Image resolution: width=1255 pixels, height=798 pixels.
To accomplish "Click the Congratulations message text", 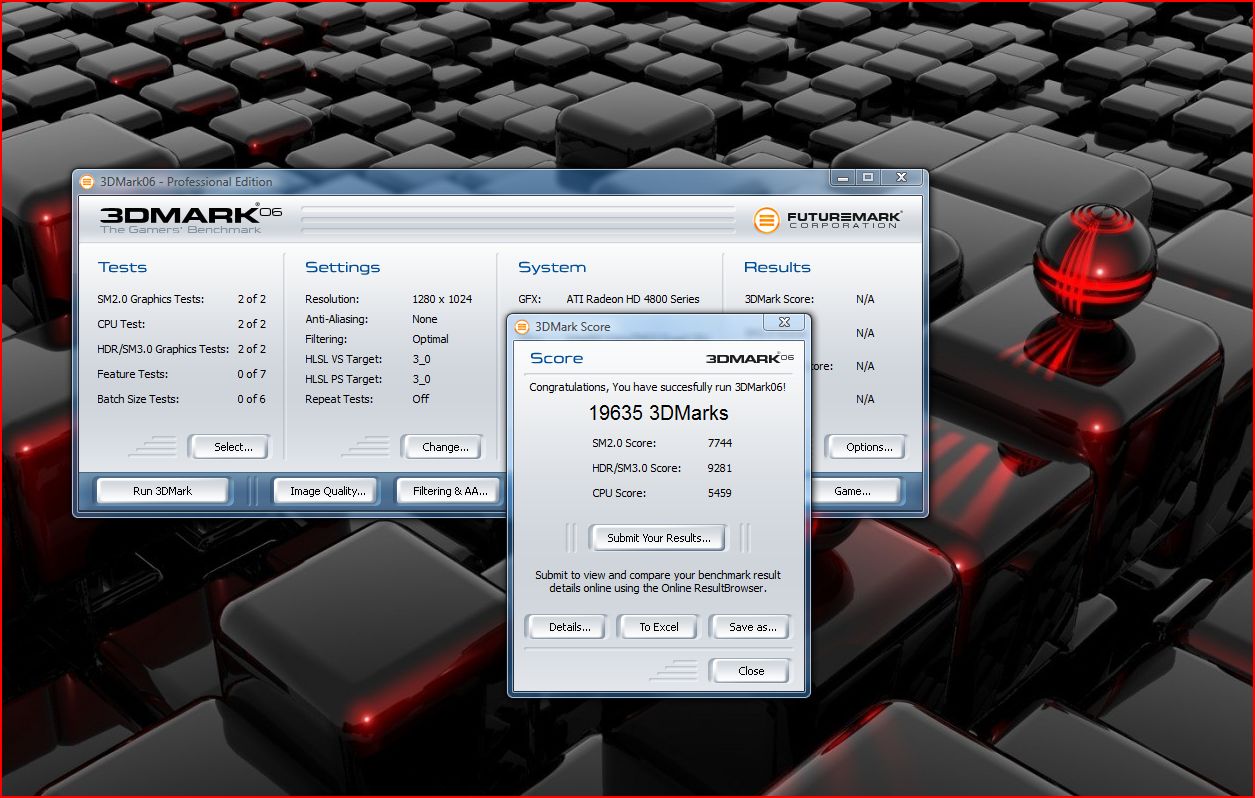I will [658, 387].
